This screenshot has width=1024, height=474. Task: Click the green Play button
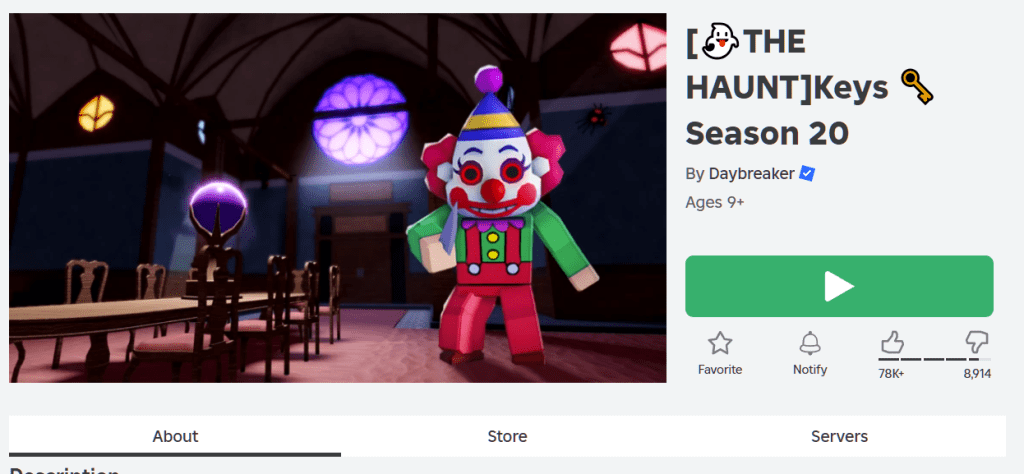pos(839,286)
